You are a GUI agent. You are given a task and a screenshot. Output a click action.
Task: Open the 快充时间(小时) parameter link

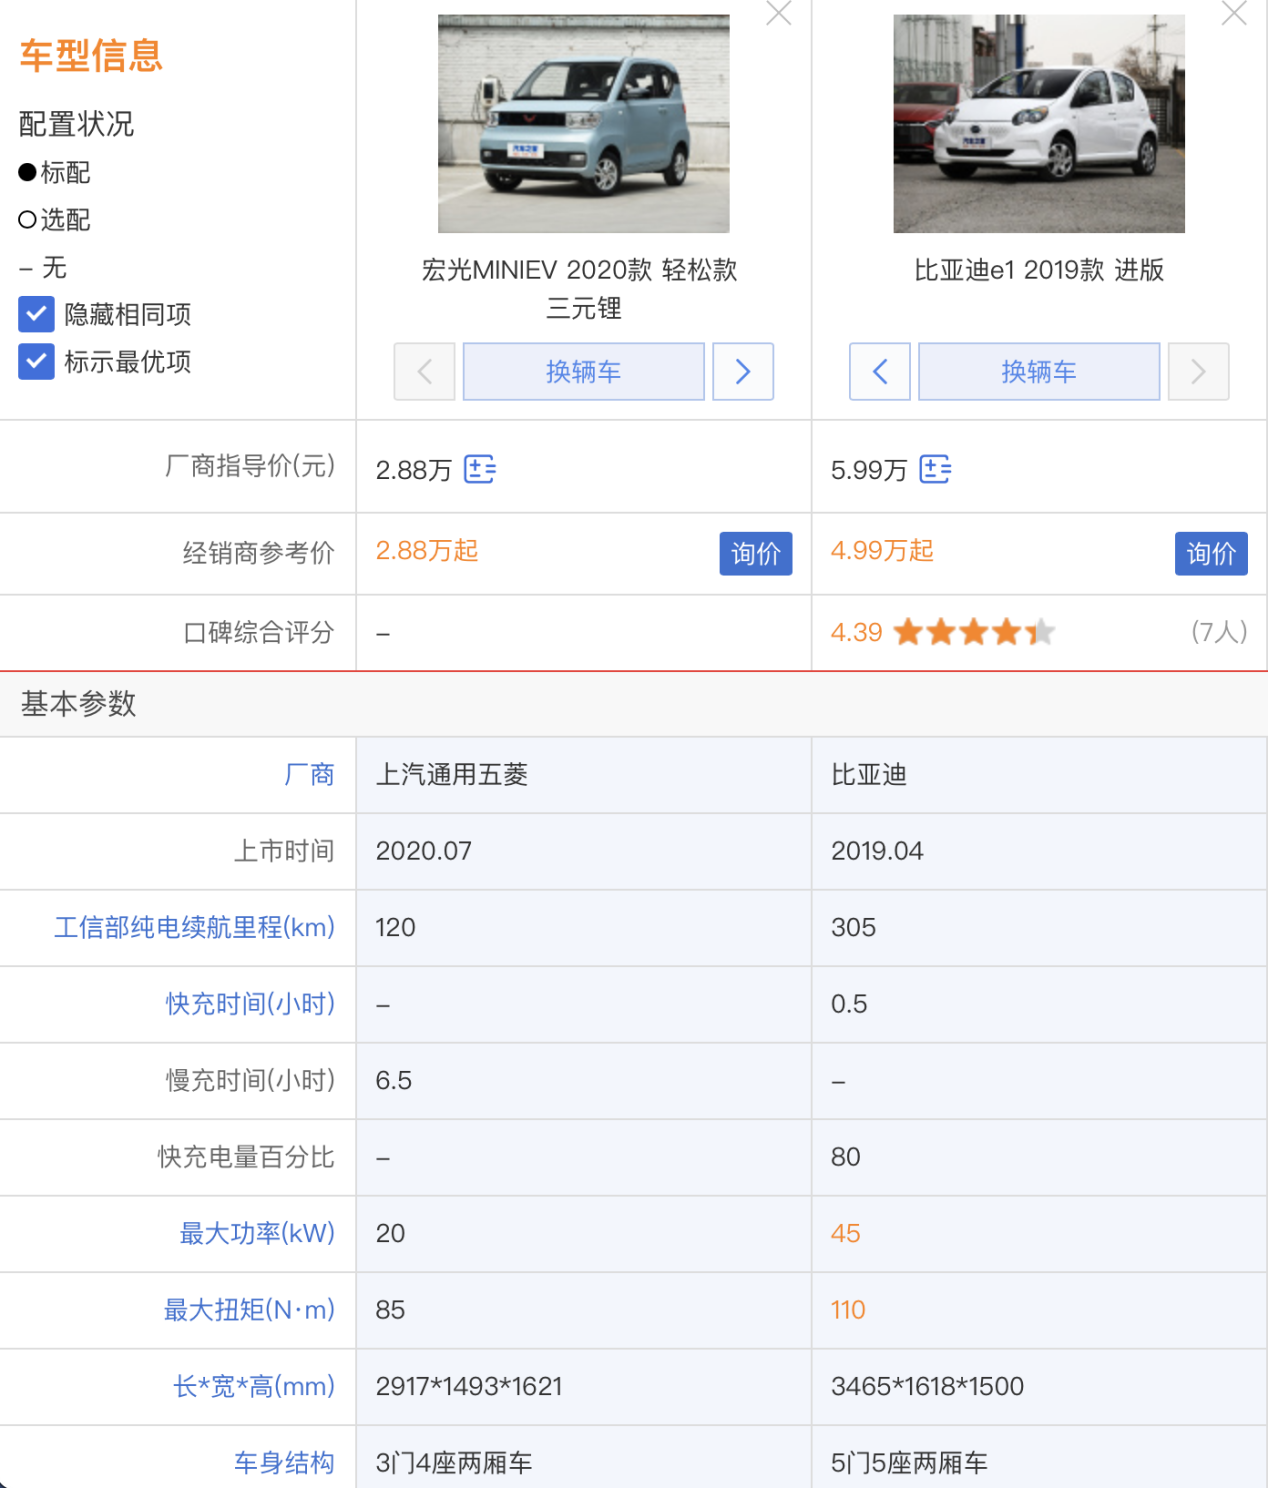[250, 1003]
